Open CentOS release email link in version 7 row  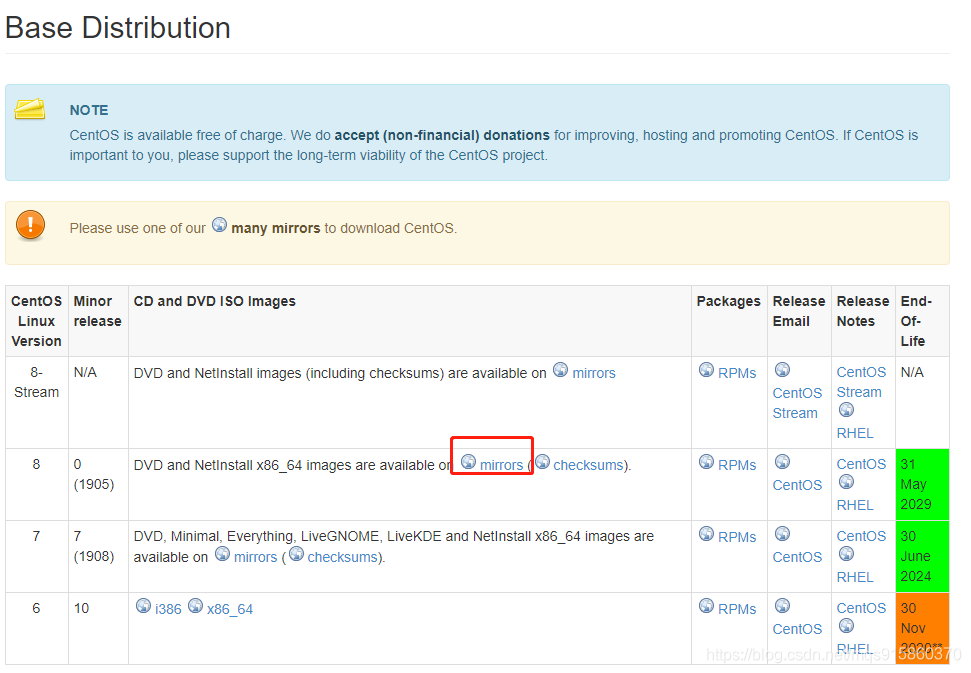click(797, 557)
